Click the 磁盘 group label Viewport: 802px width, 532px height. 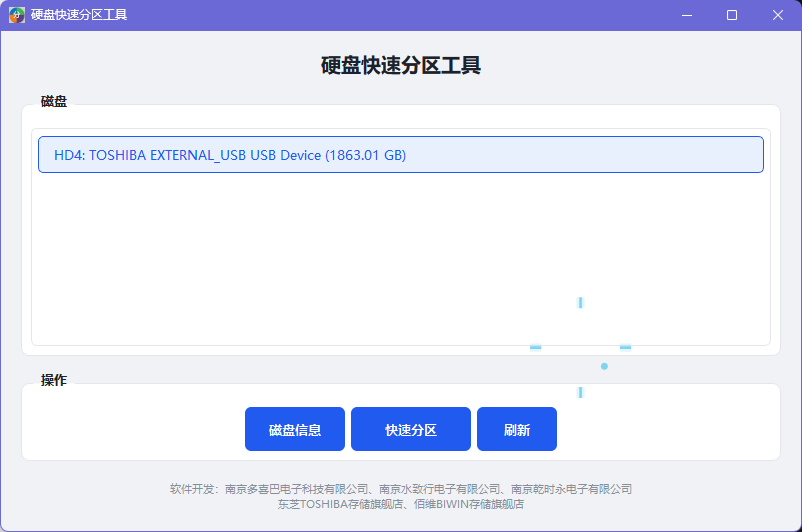54,101
